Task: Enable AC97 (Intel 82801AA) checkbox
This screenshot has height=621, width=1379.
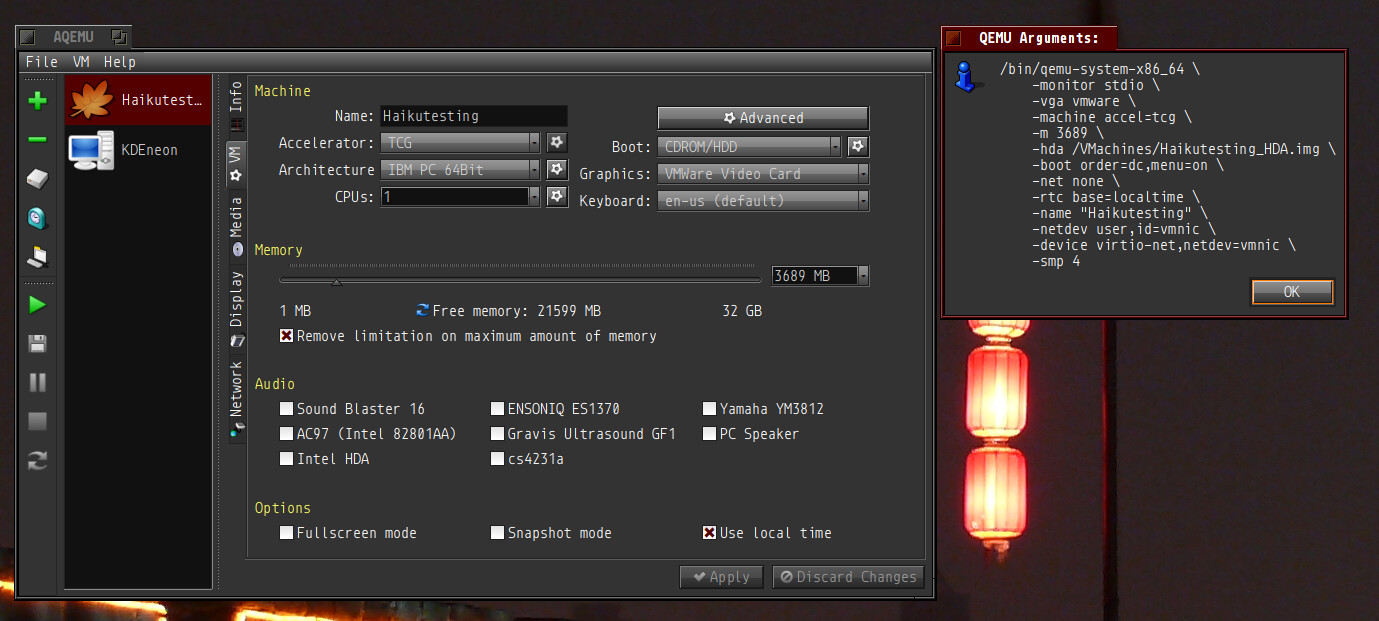Action: (x=286, y=433)
